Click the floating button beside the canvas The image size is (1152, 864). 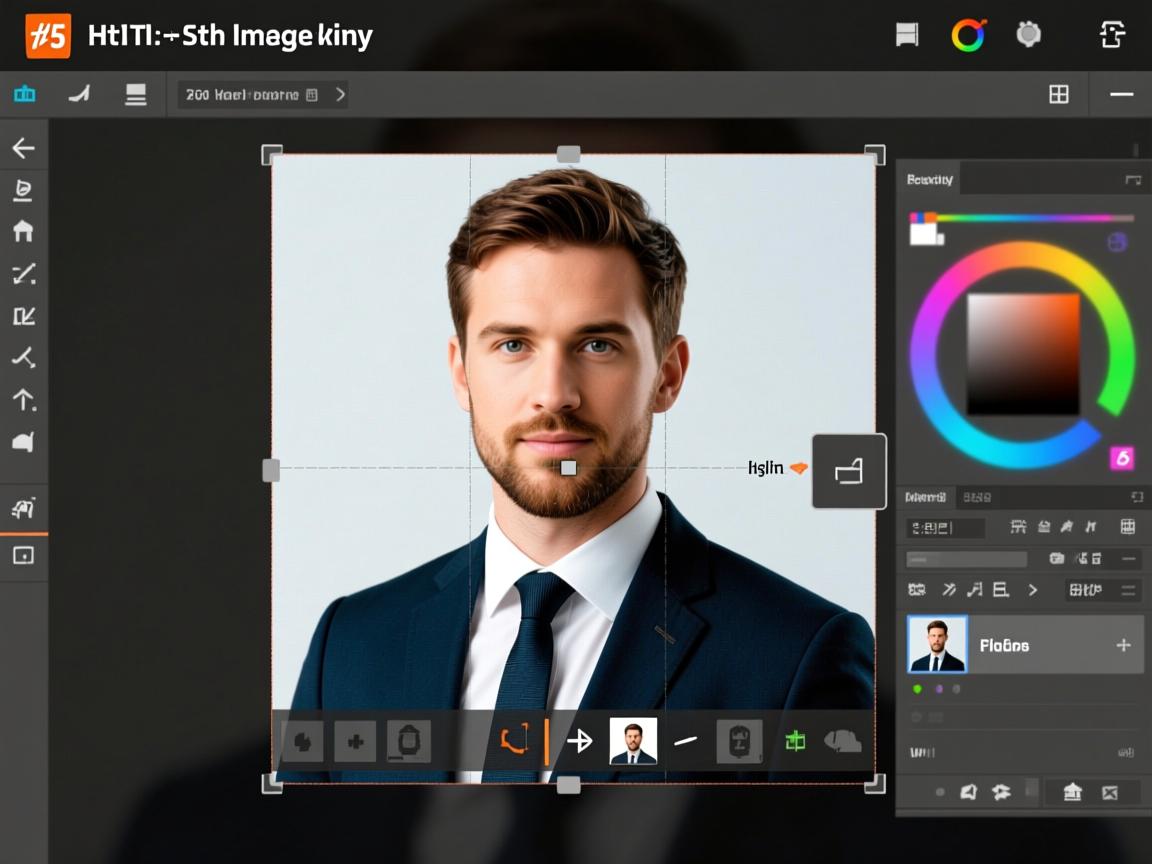(848, 471)
